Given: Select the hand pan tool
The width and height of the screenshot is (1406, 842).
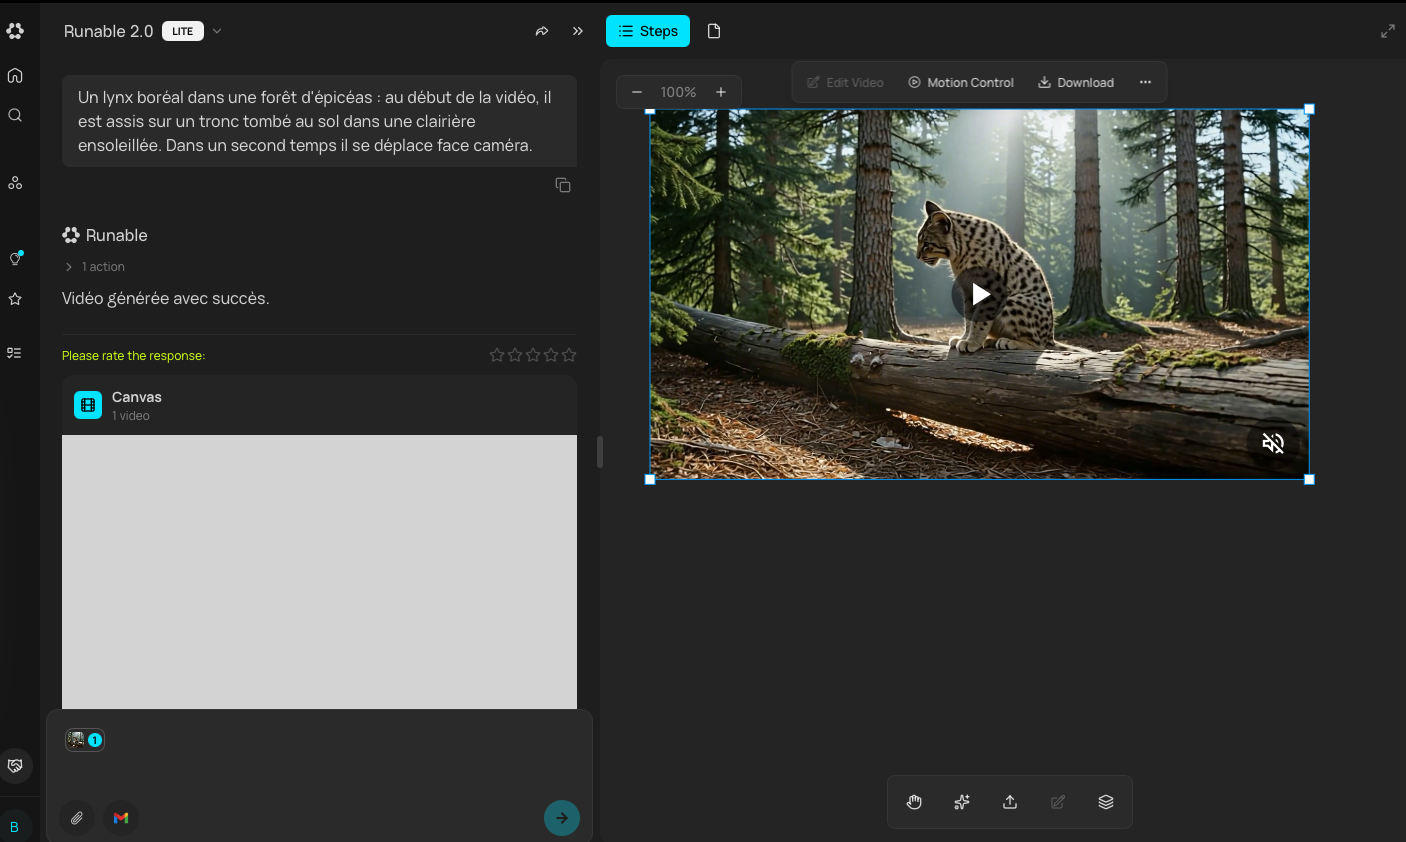Looking at the screenshot, I should 914,802.
